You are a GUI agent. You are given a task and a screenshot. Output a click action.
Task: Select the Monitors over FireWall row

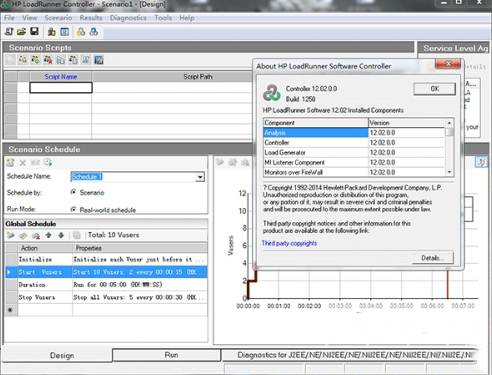pos(354,172)
